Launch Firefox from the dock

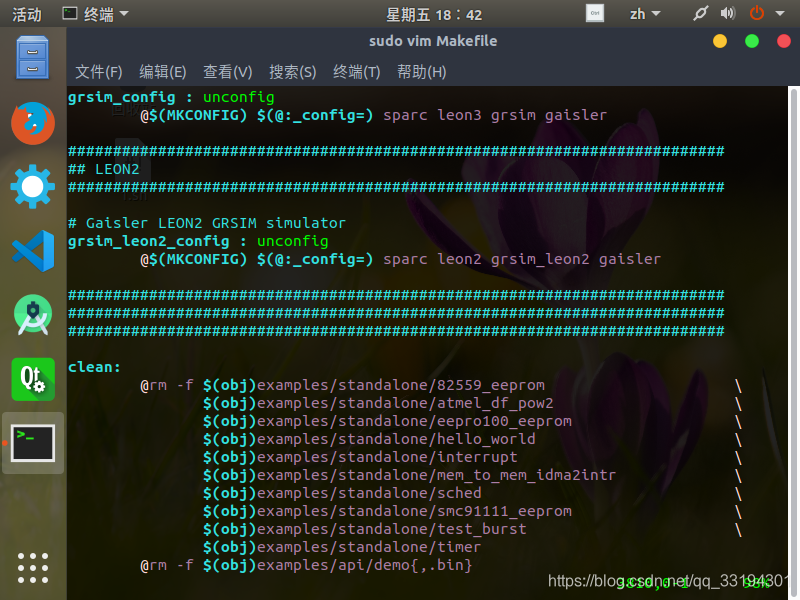[x=33, y=123]
